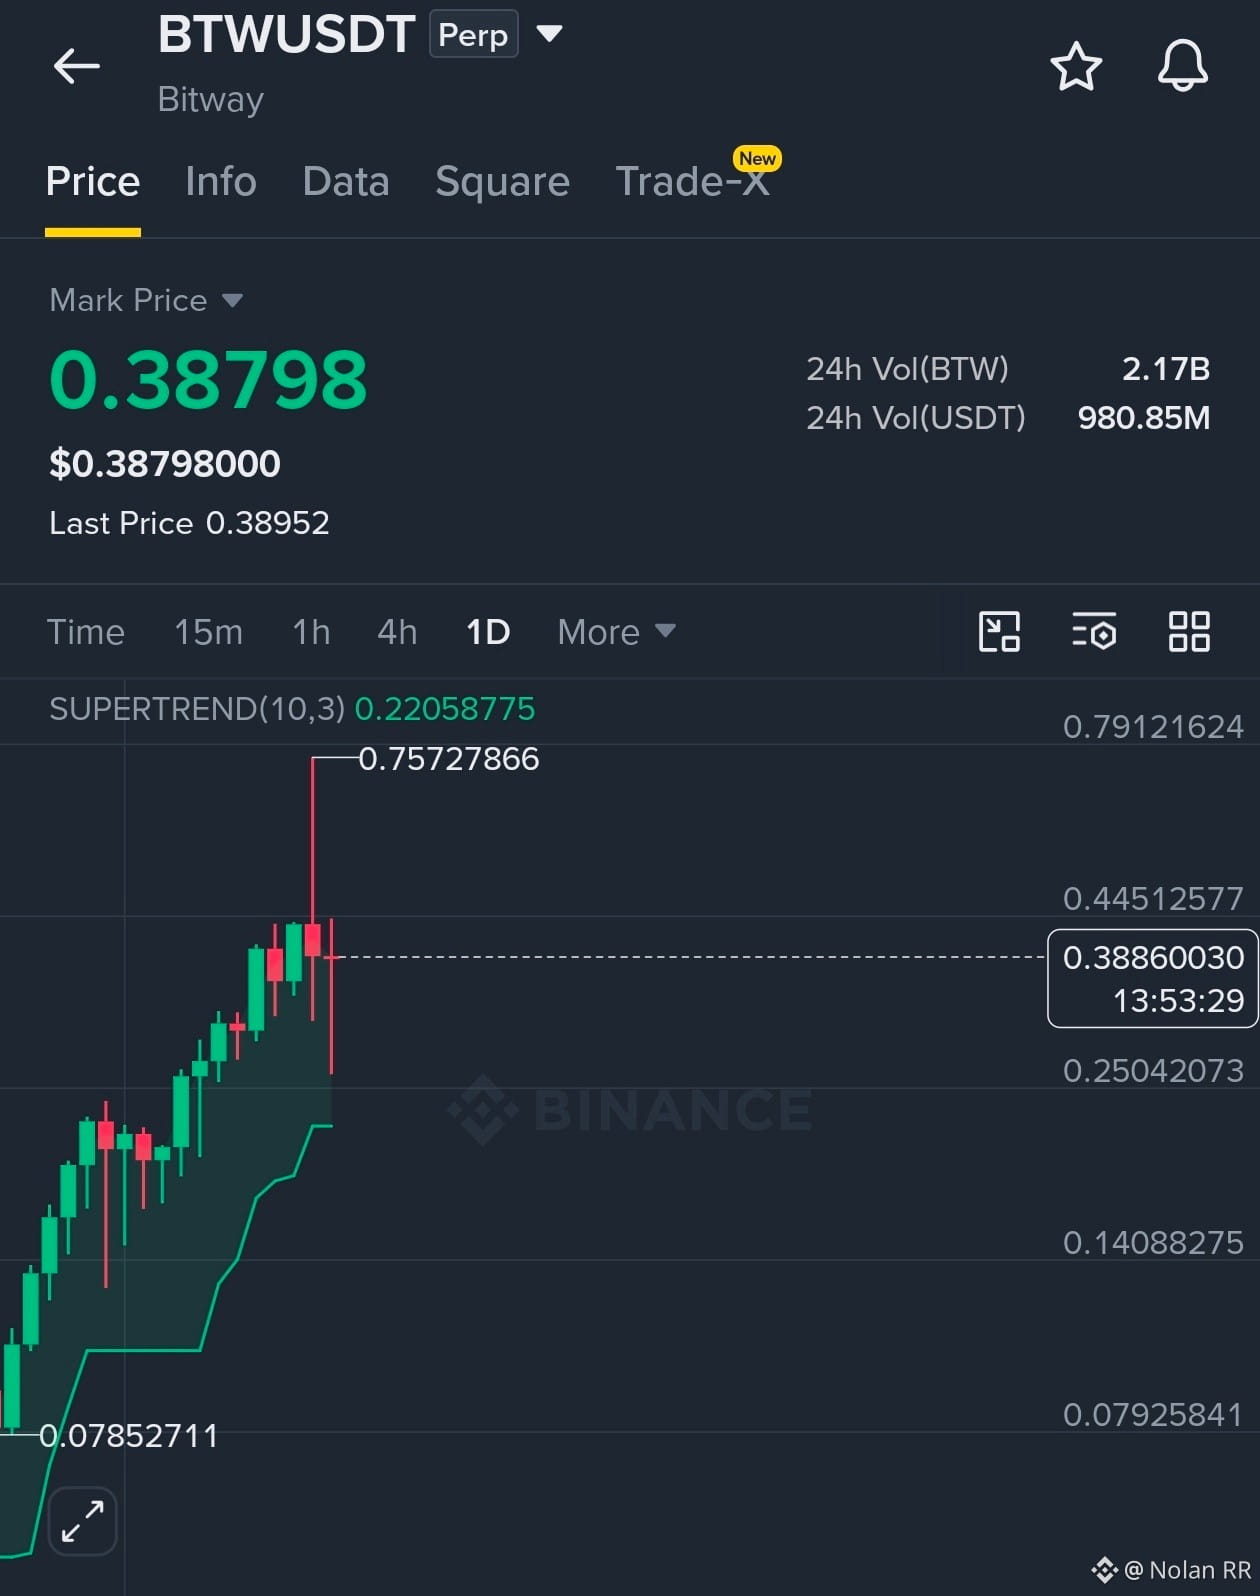Screen dimensions: 1260x1596
Task: Open the Data tab
Action: [346, 182]
